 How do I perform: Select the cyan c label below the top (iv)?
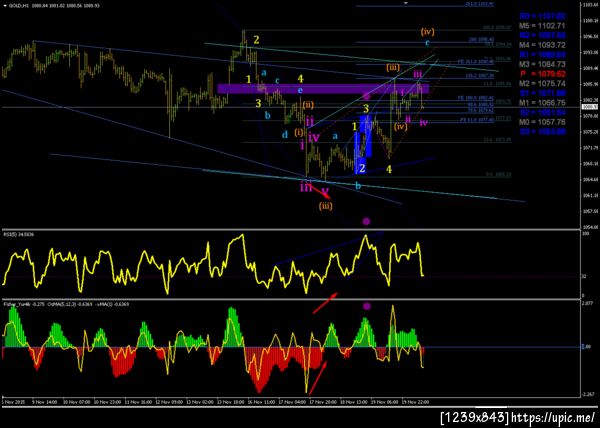pos(427,42)
